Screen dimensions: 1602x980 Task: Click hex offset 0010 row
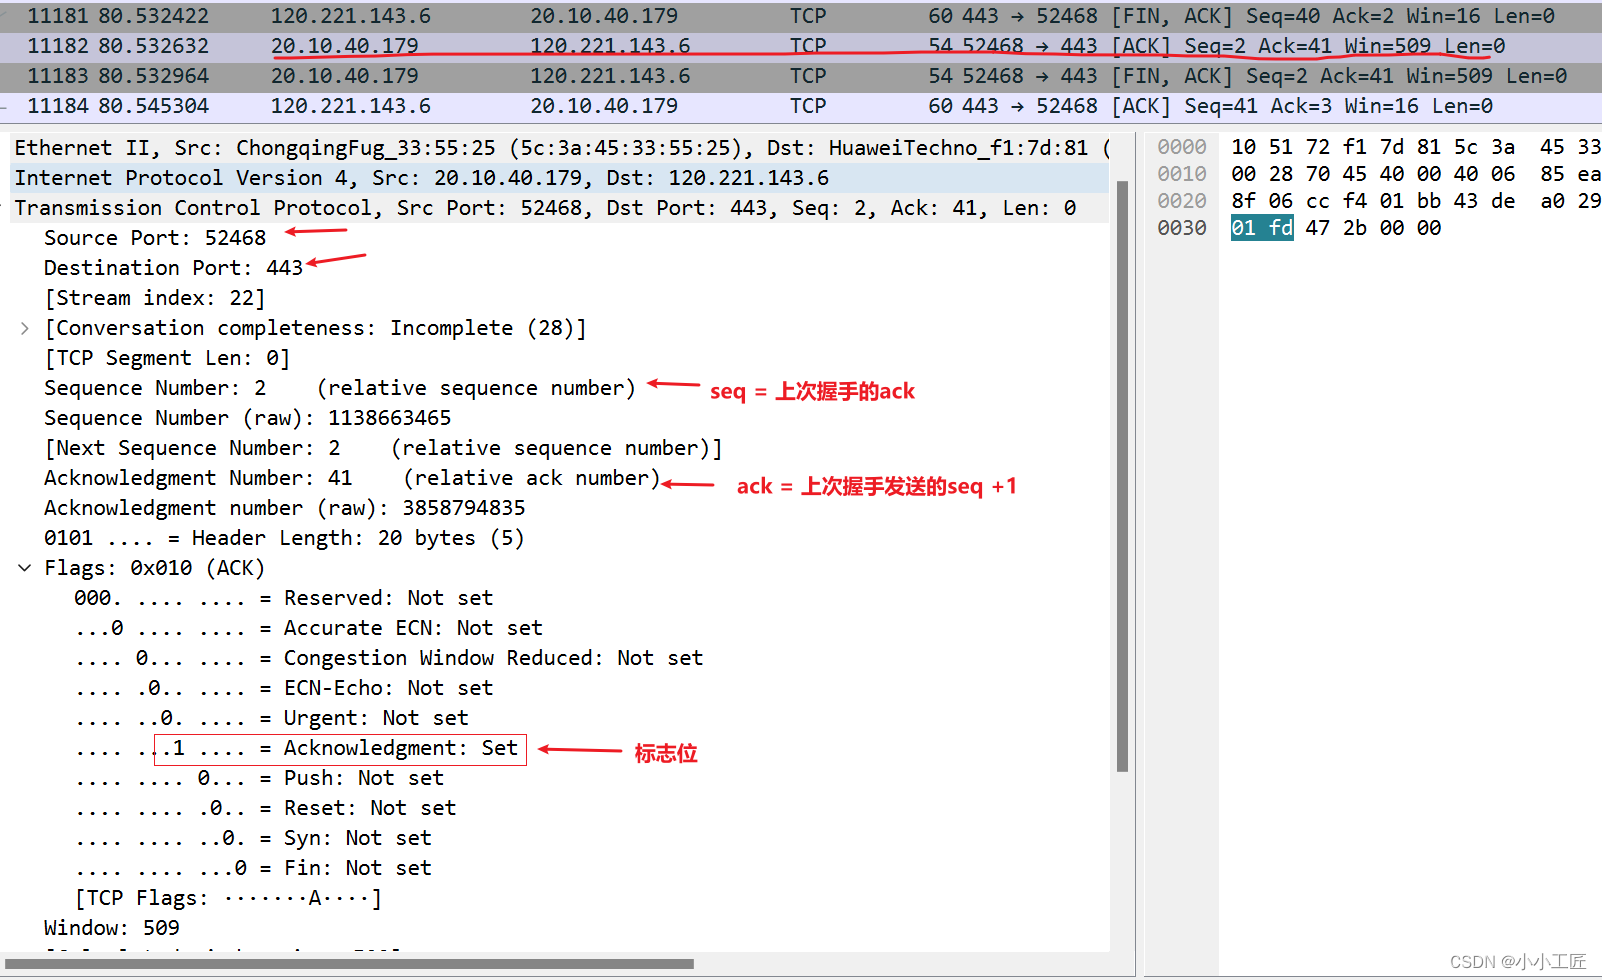1182,174
